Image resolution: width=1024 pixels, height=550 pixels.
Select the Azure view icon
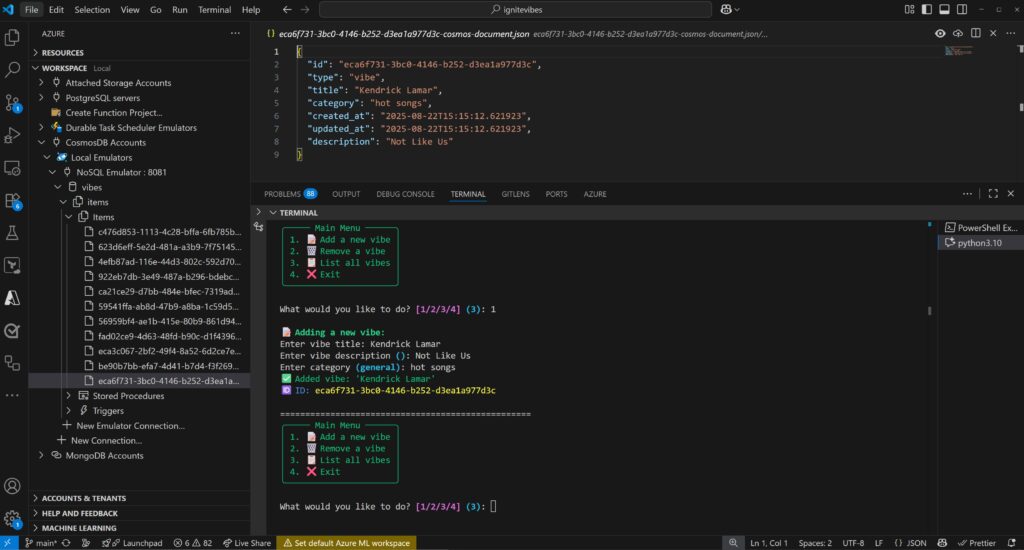(12, 298)
